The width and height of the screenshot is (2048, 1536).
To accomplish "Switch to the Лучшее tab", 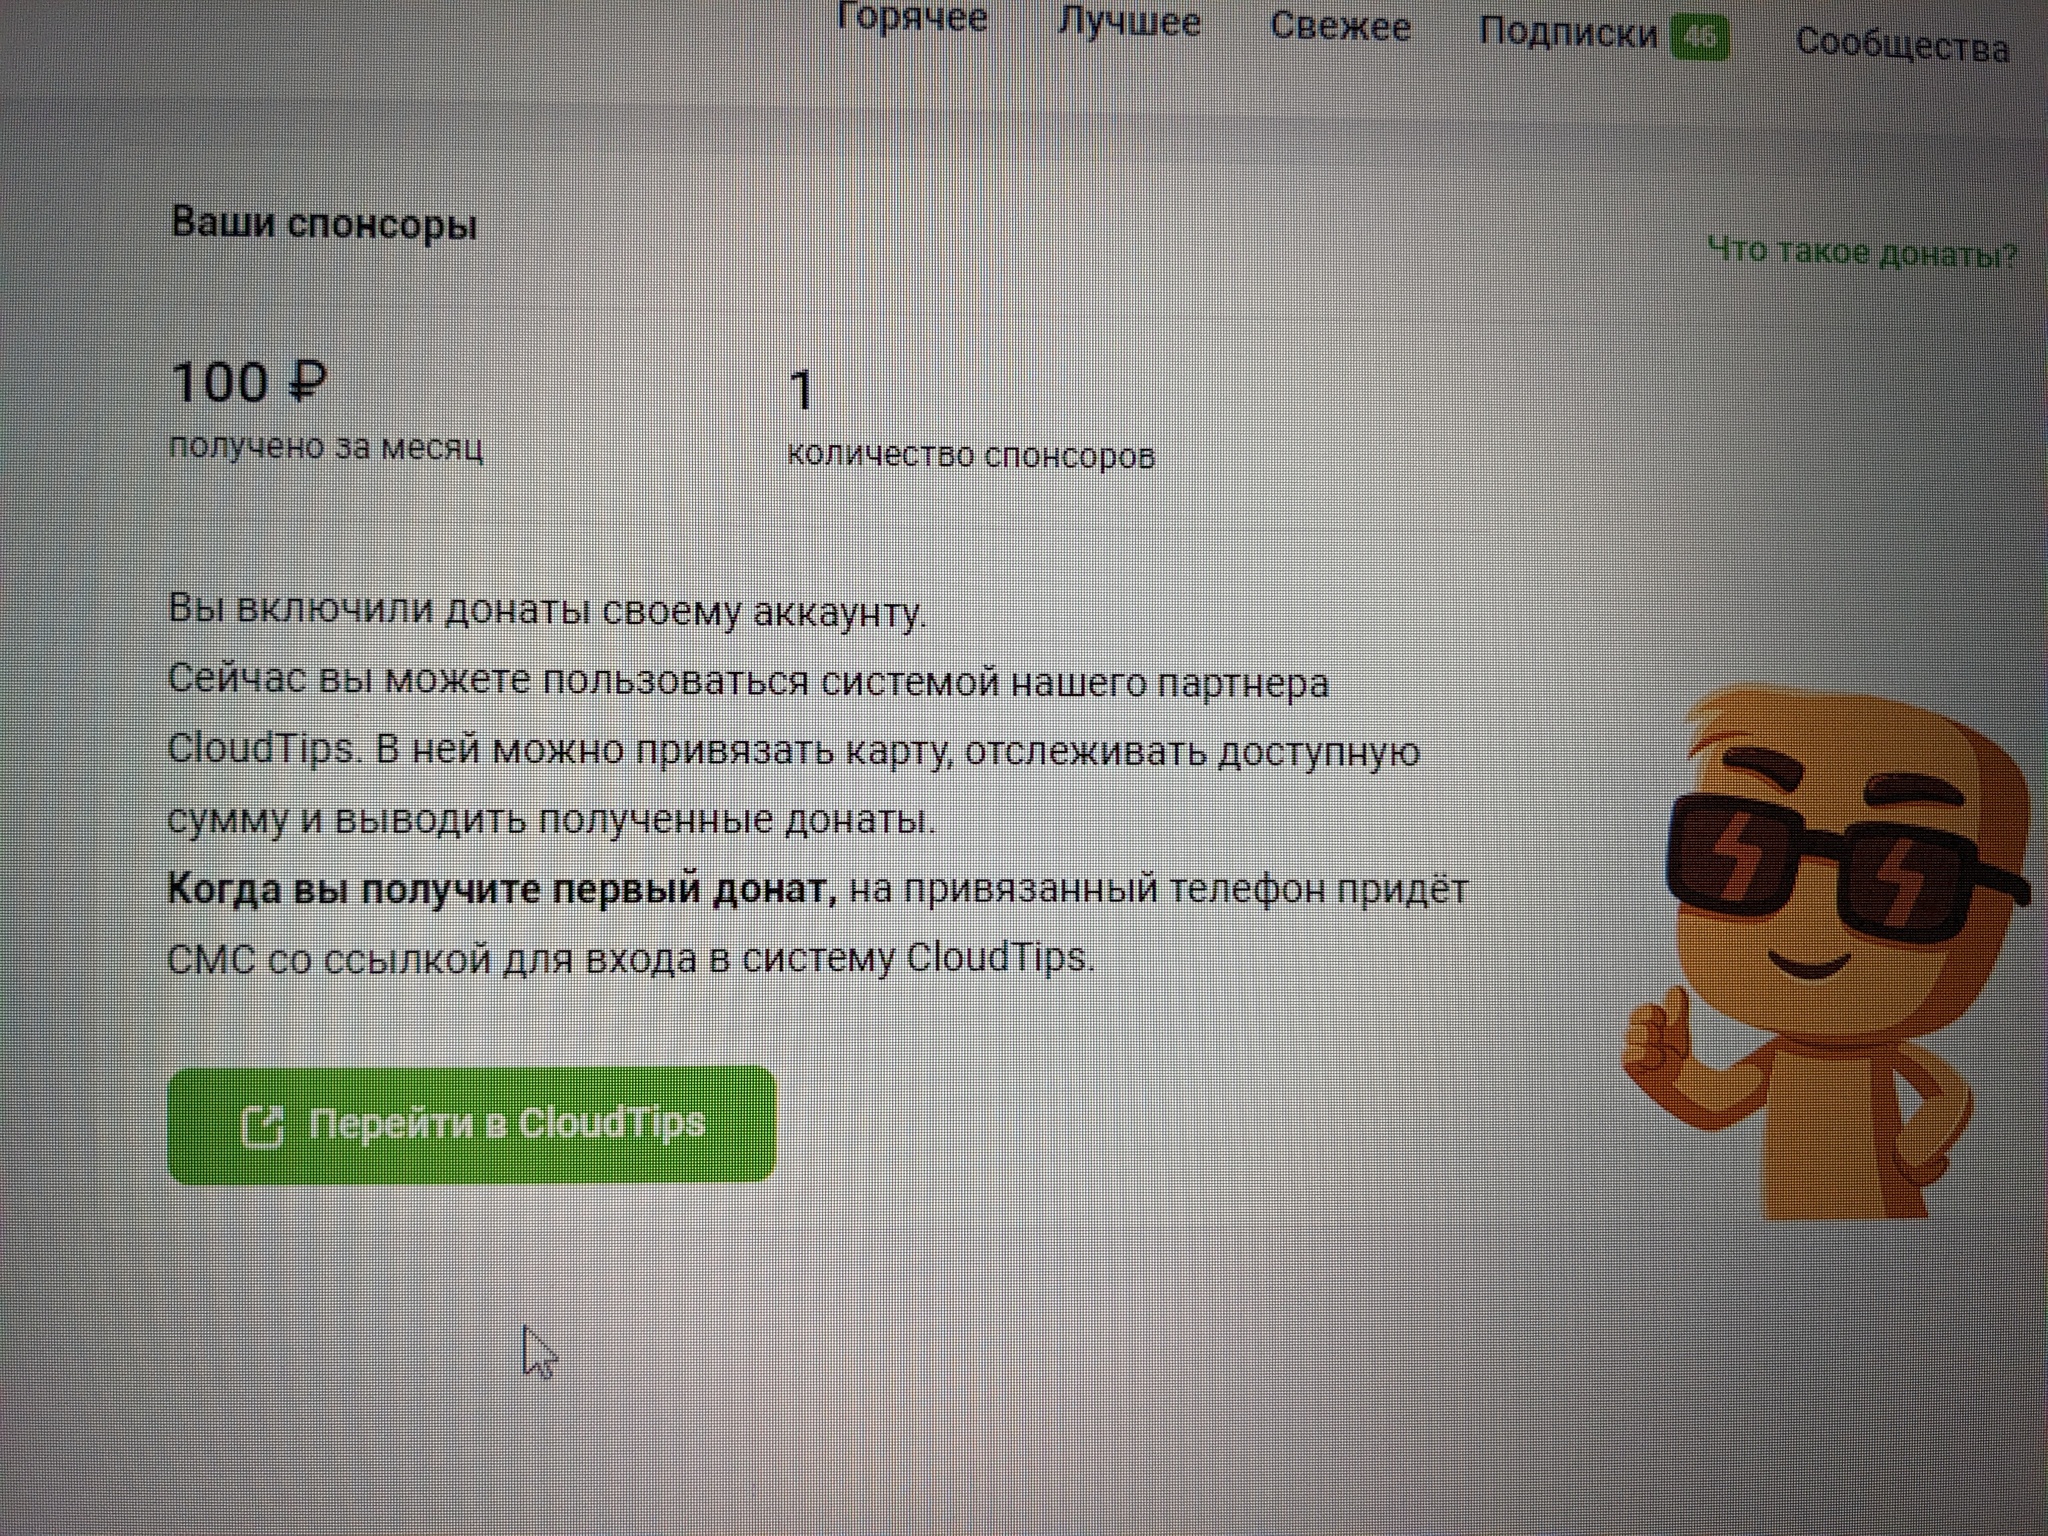I will coord(1129,23).
